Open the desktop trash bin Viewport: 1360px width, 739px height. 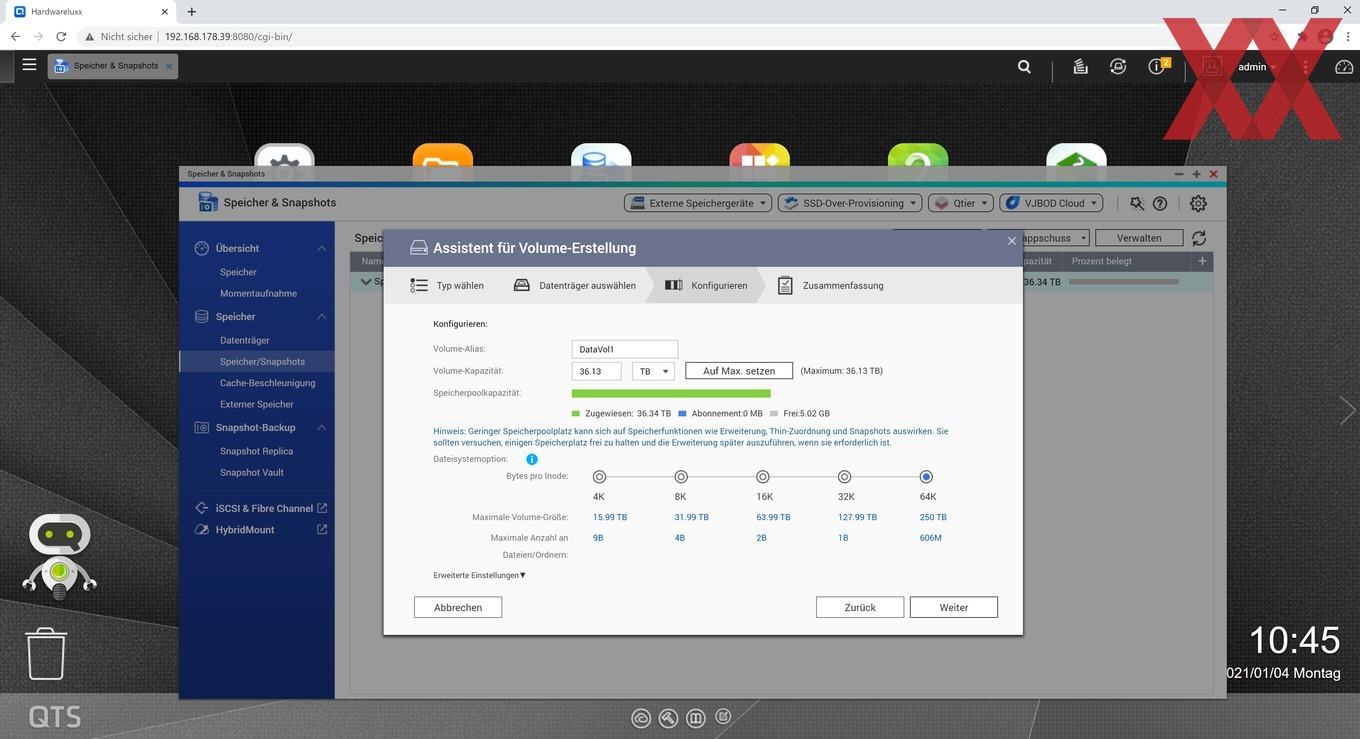pos(46,653)
